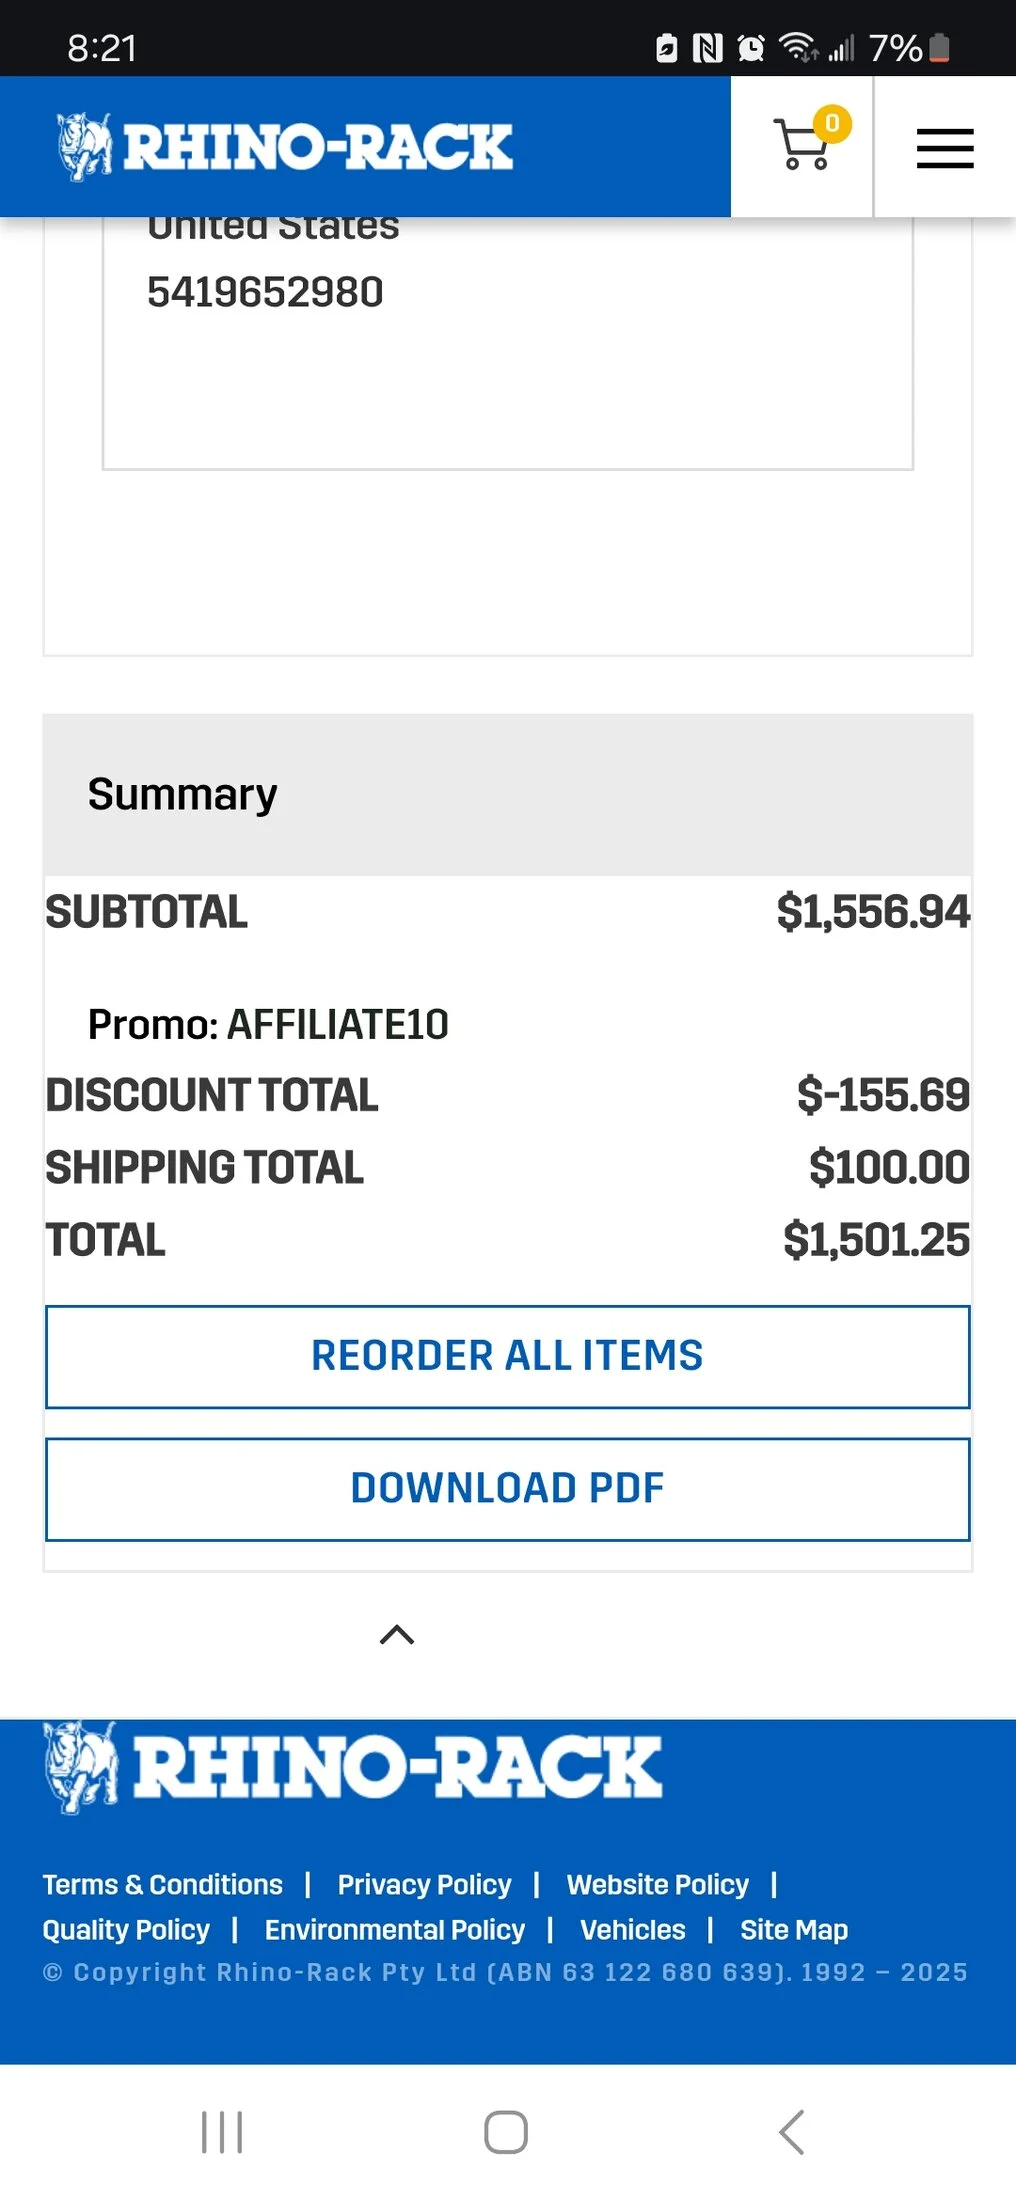The width and height of the screenshot is (1016, 2200).
Task: Click Reorder All Items button
Action: (x=507, y=1356)
